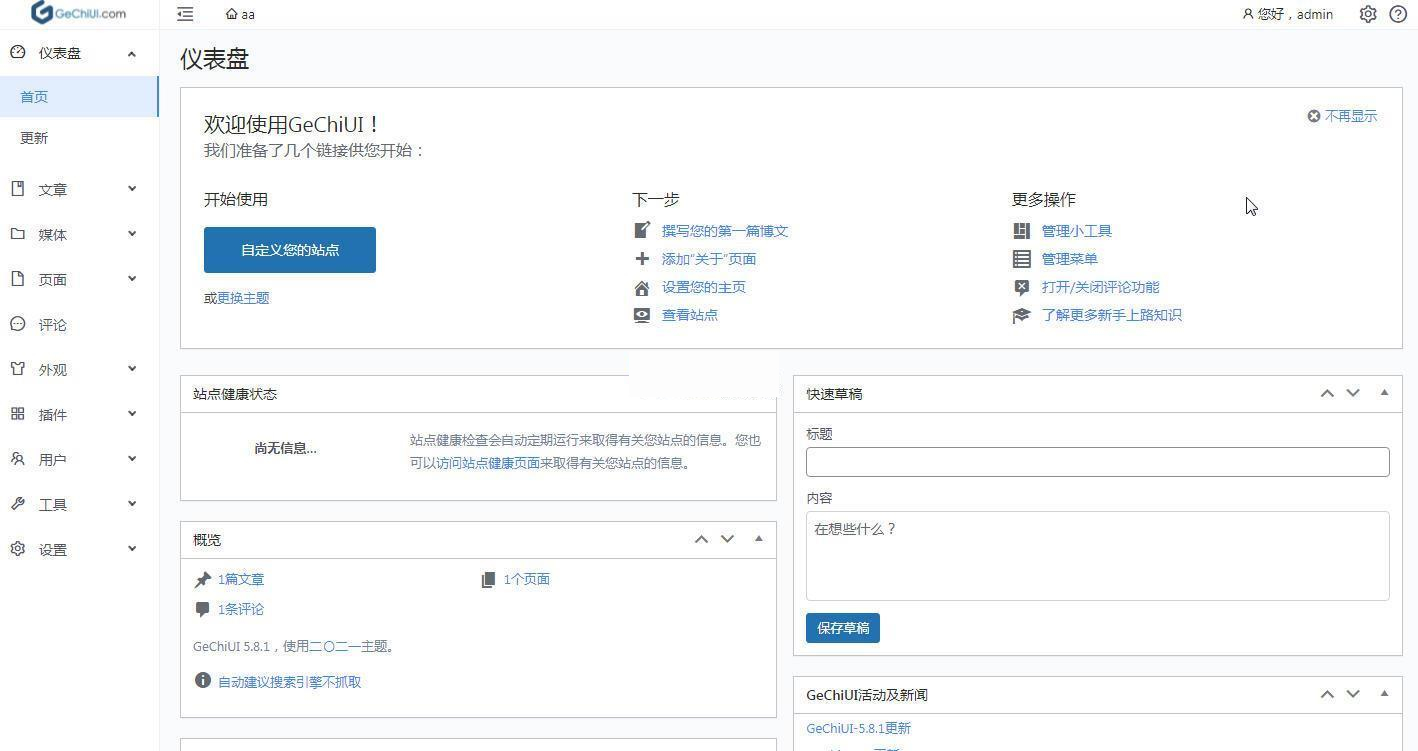
Task: Move the 概览 panel up
Action: coord(701,539)
